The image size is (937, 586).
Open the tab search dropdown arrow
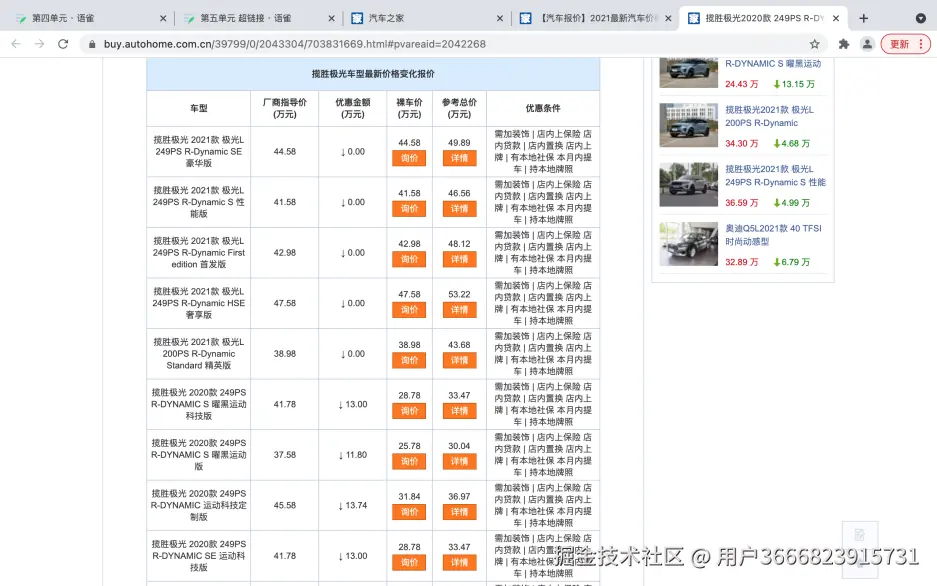921,19
